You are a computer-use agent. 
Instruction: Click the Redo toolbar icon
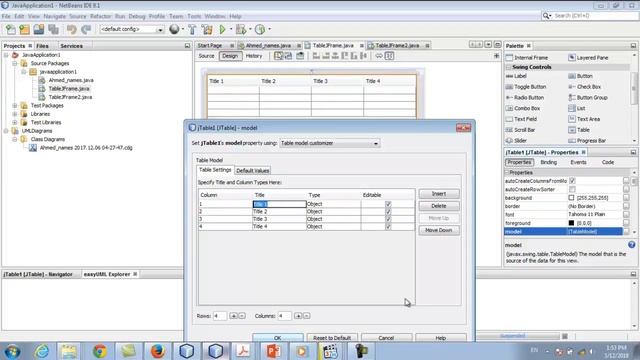(x=86, y=29)
